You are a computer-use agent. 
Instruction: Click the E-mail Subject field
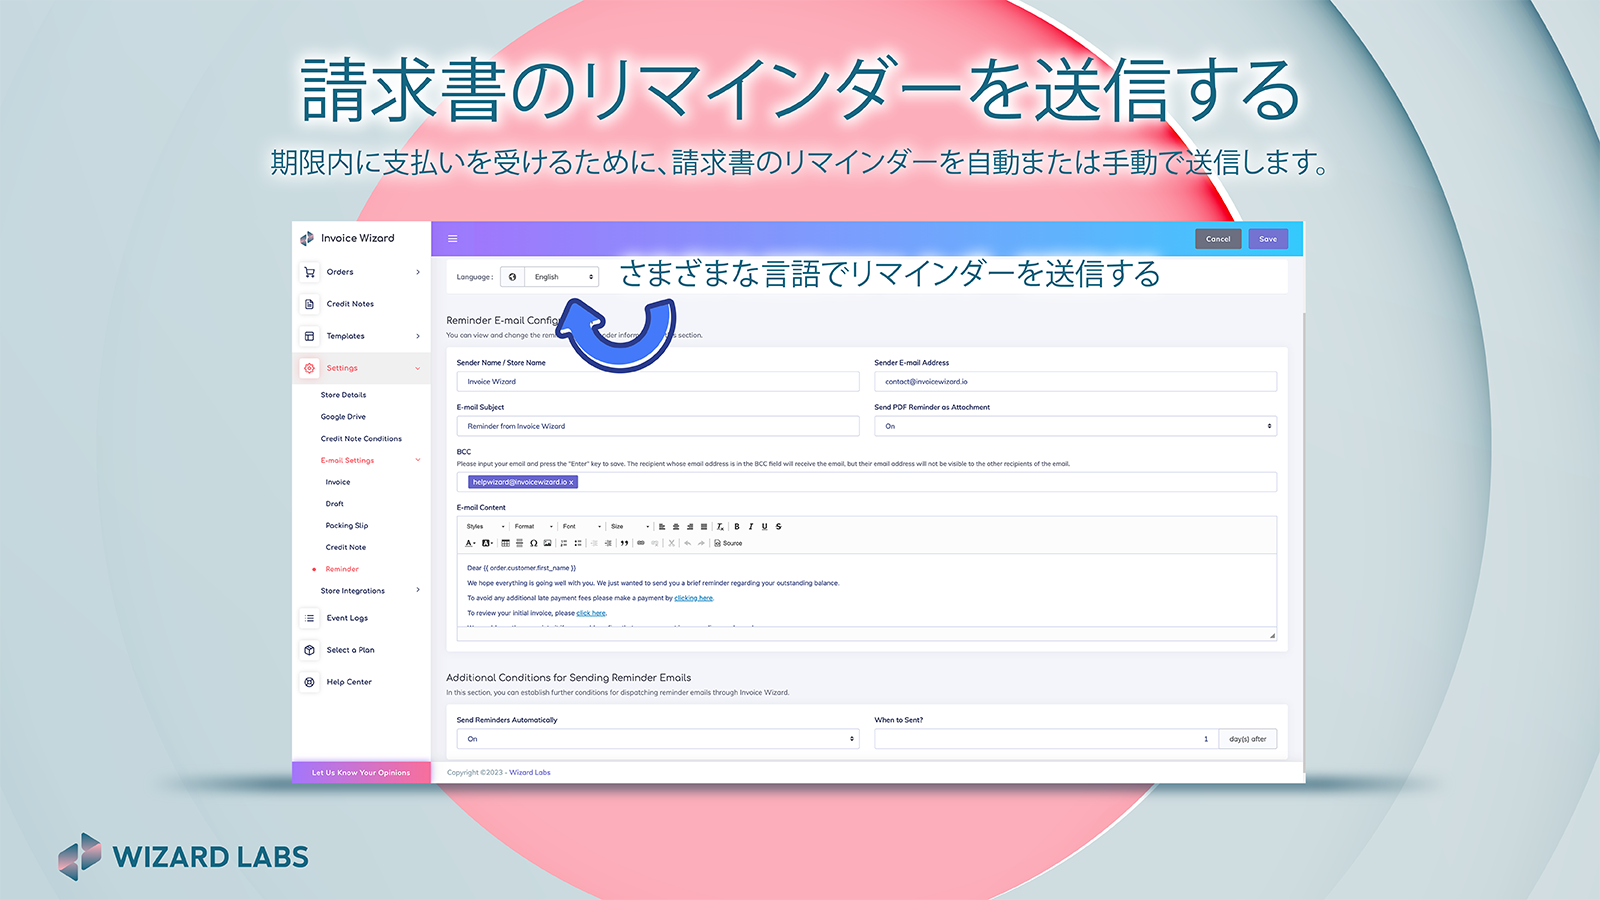point(658,426)
